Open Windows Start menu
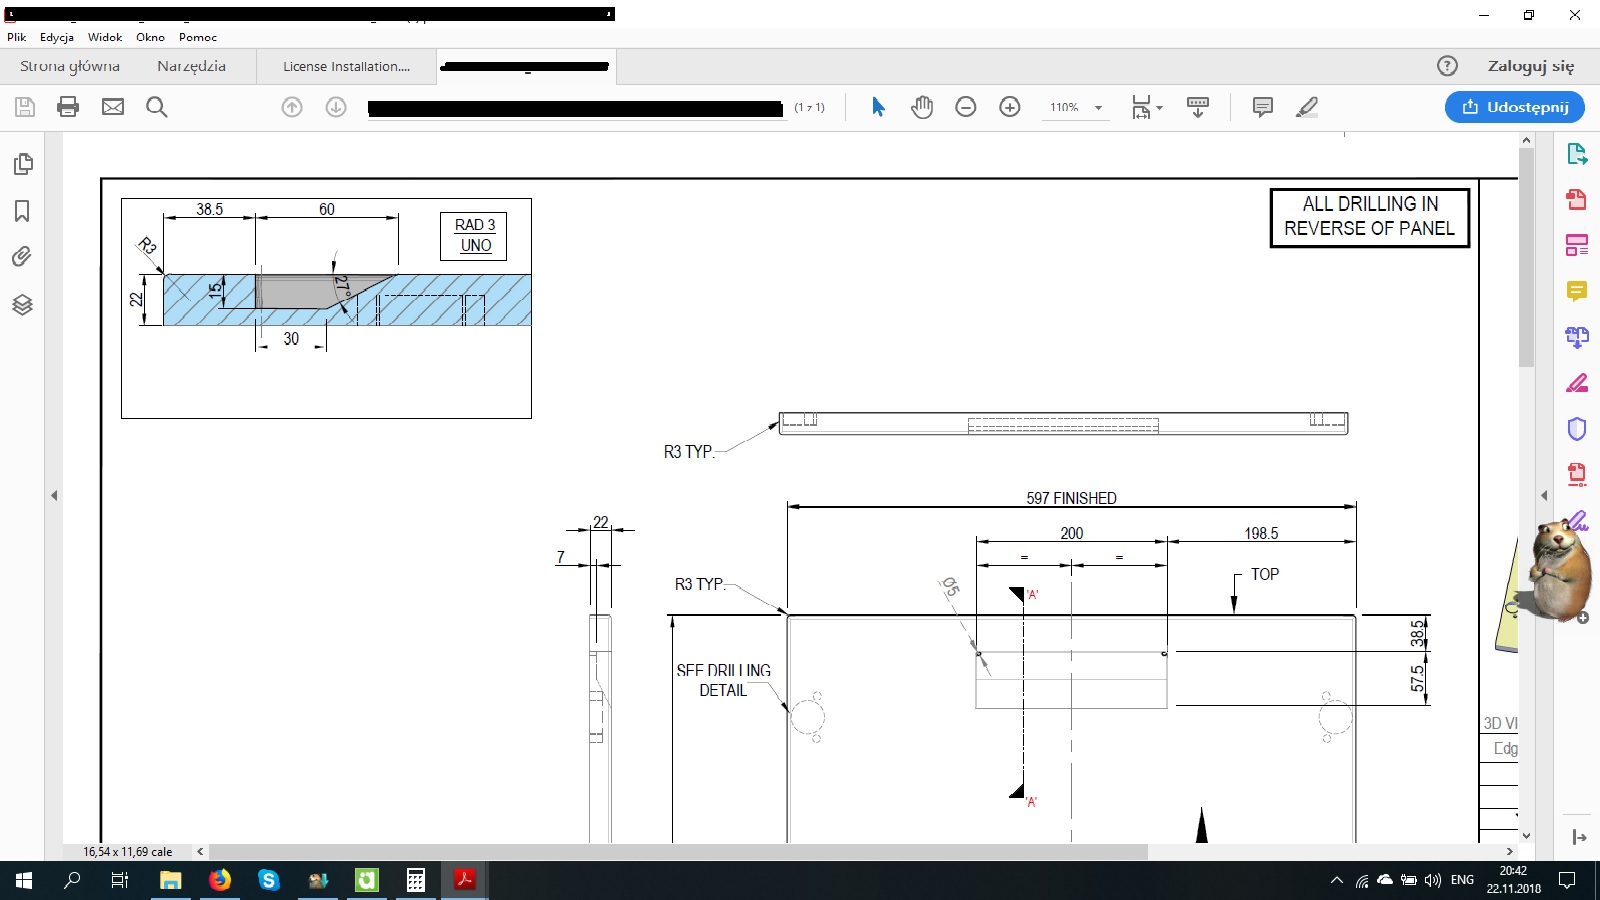Viewport: 1600px width, 900px height. [24, 880]
